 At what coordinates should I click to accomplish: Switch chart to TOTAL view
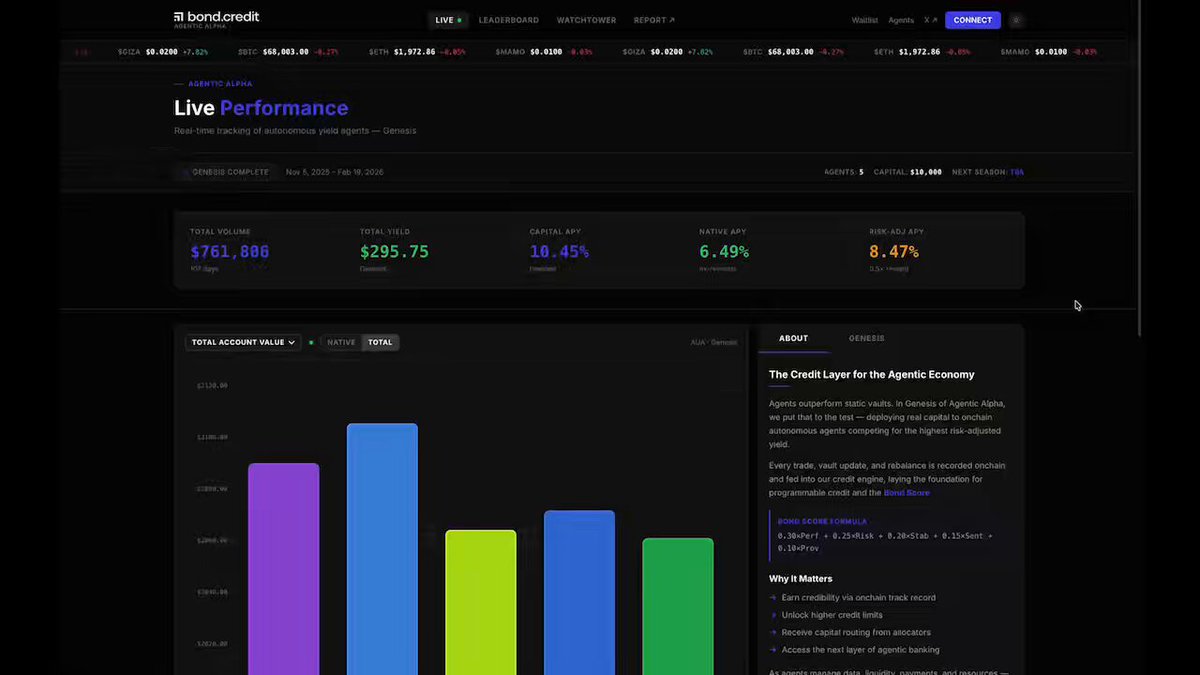pyautogui.click(x=380, y=342)
